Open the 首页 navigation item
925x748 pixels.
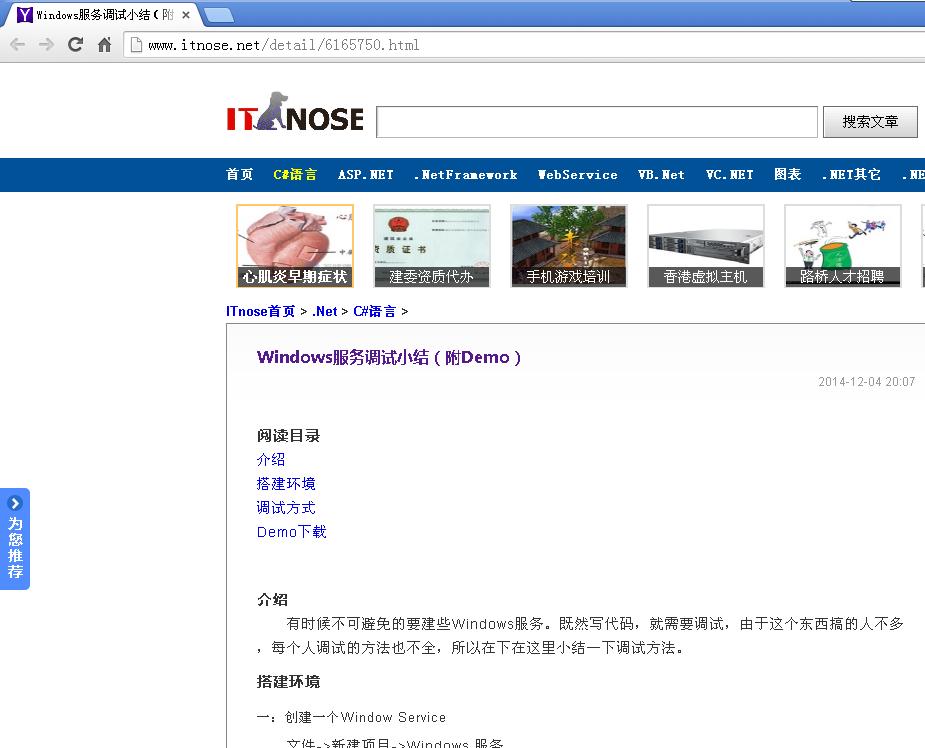coord(240,175)
